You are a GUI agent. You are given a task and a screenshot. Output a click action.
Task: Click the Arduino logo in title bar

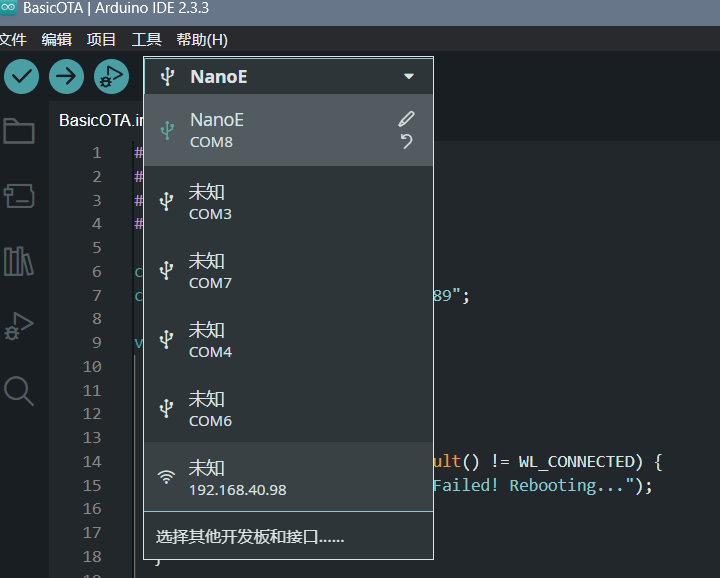tap(8, 7)
